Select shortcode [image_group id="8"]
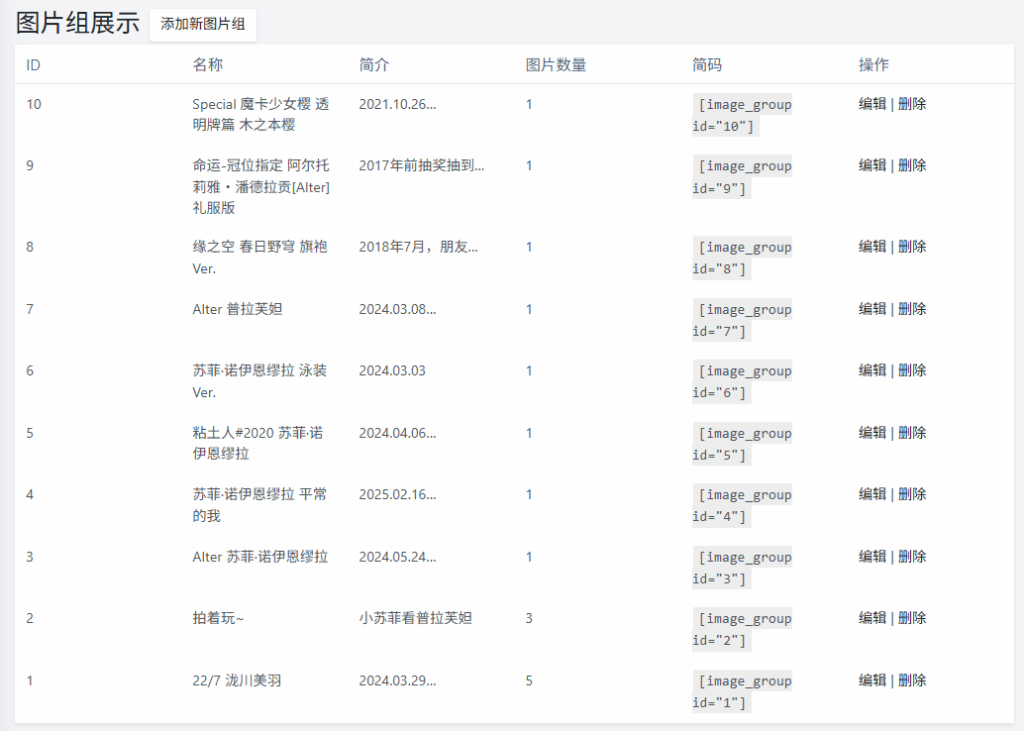The height and width of the screenshot is (731, 1024). 743,258
